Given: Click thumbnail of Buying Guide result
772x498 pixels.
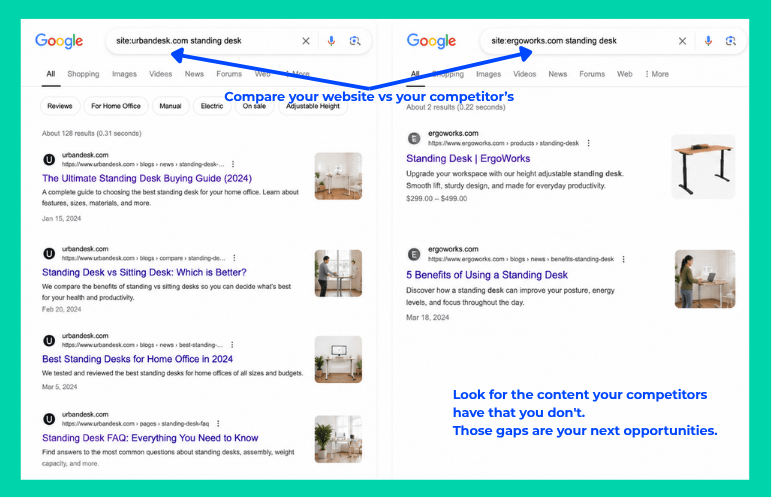Looking at the screenshot, I should point(338,176).
